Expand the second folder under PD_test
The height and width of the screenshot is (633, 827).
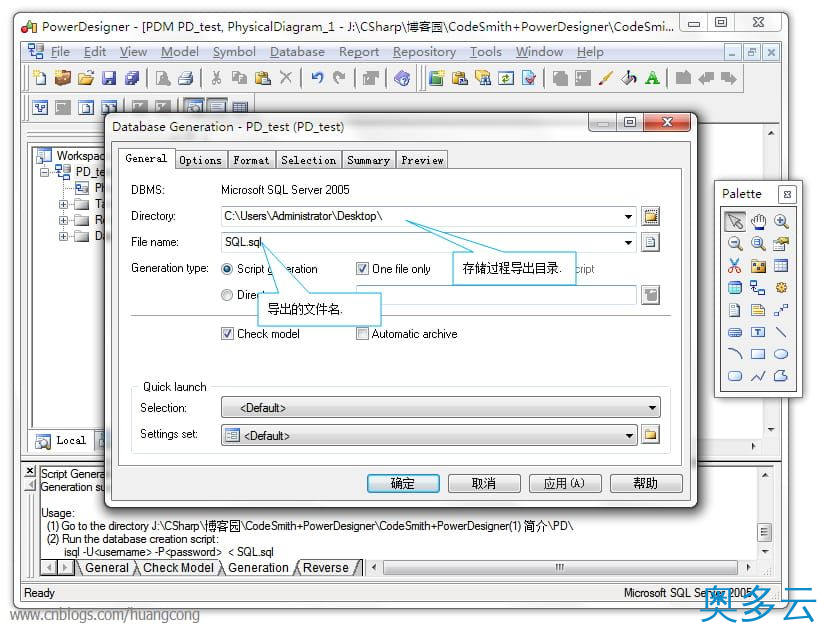[x=63, y=220]
